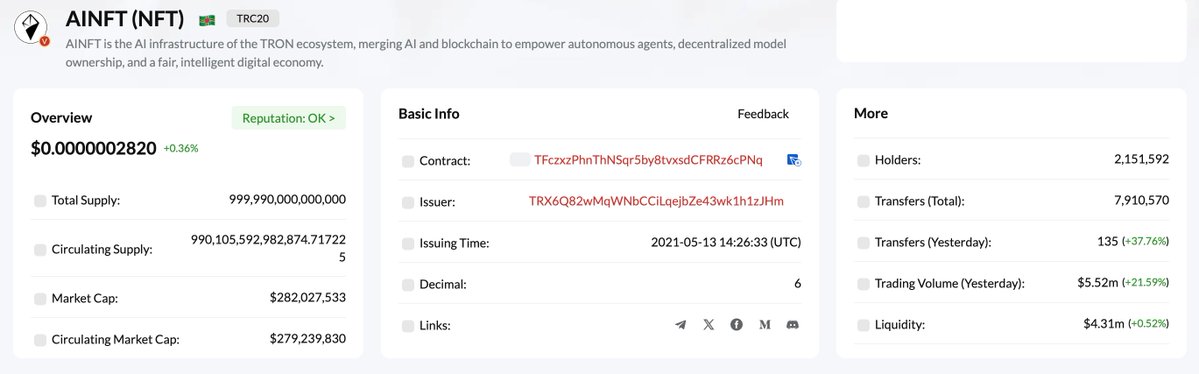Screen dimensions: 1199x374
Task: Click holders count 2,151,592
Action: [x=1141, y=160]
